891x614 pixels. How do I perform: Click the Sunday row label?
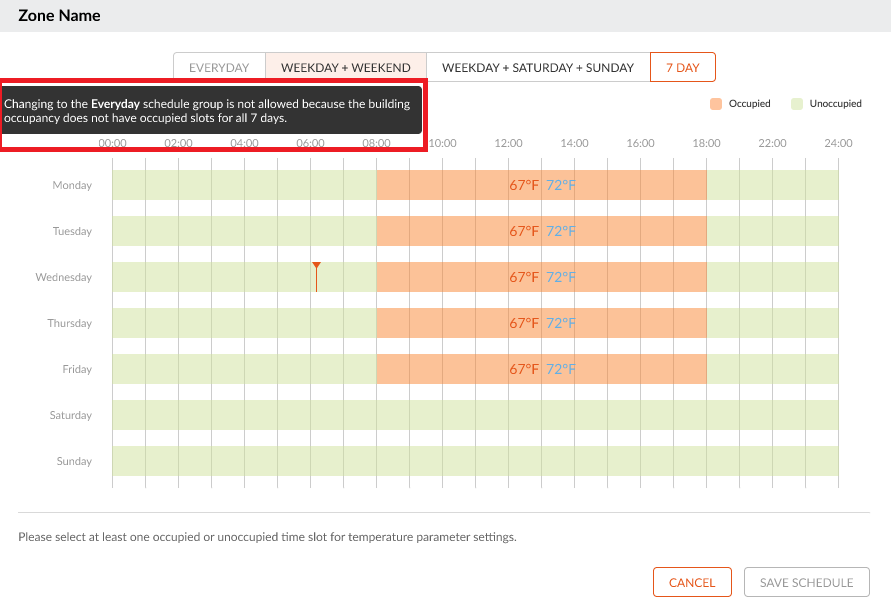[x=74, y=461]
